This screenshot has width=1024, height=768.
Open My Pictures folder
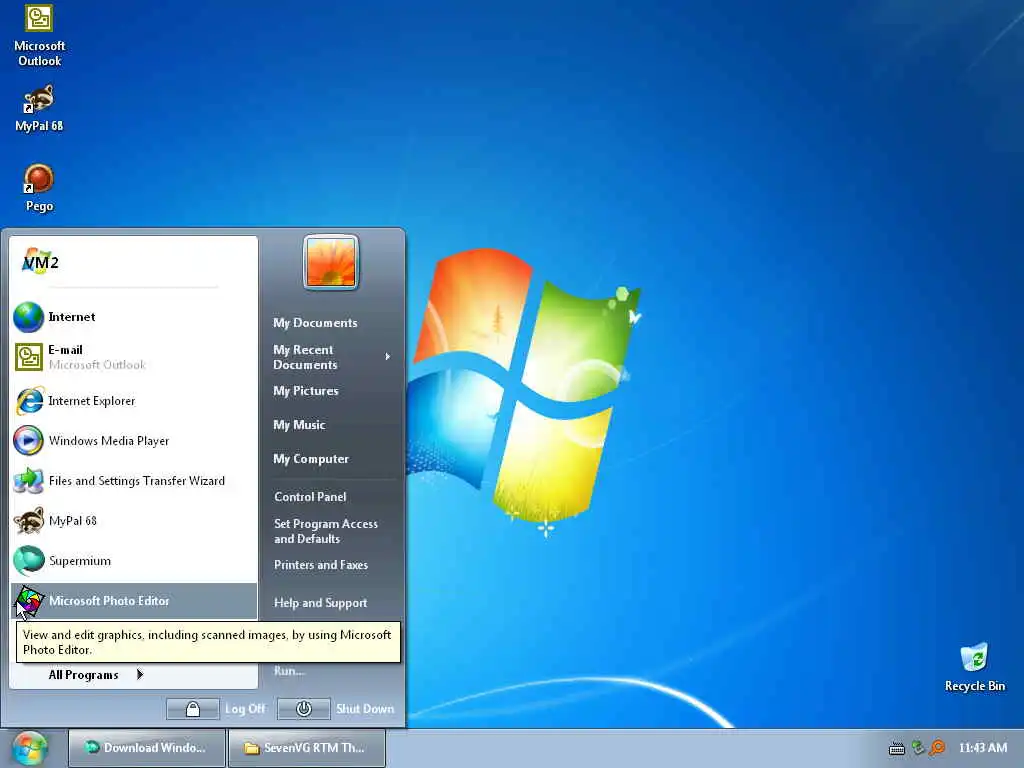click(x=306, y=391)
